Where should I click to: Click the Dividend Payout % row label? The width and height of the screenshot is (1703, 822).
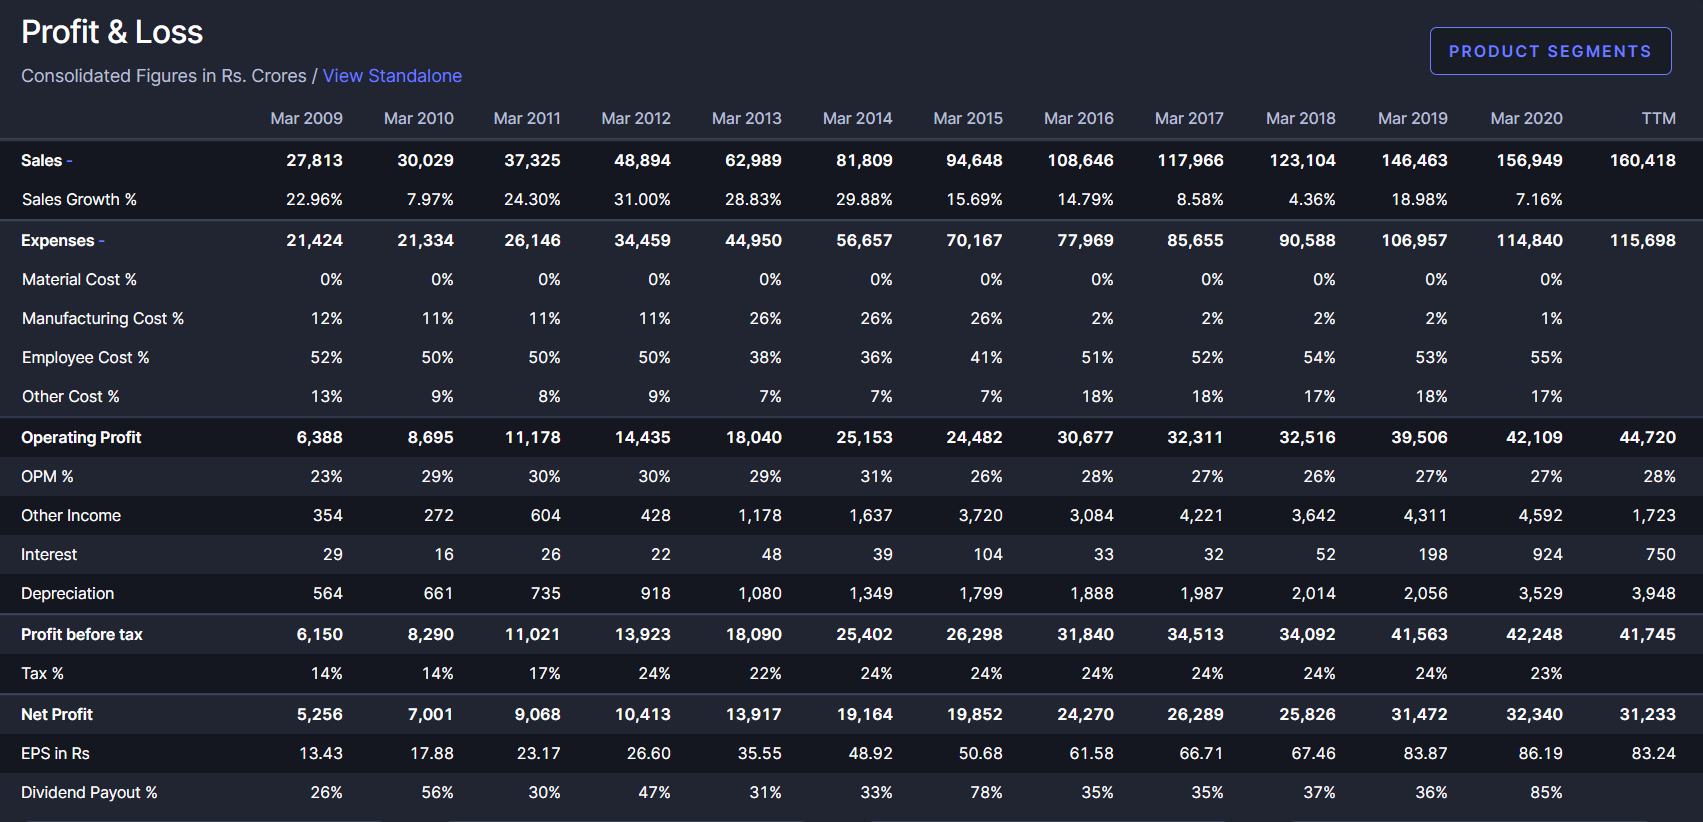pos(89,793)
